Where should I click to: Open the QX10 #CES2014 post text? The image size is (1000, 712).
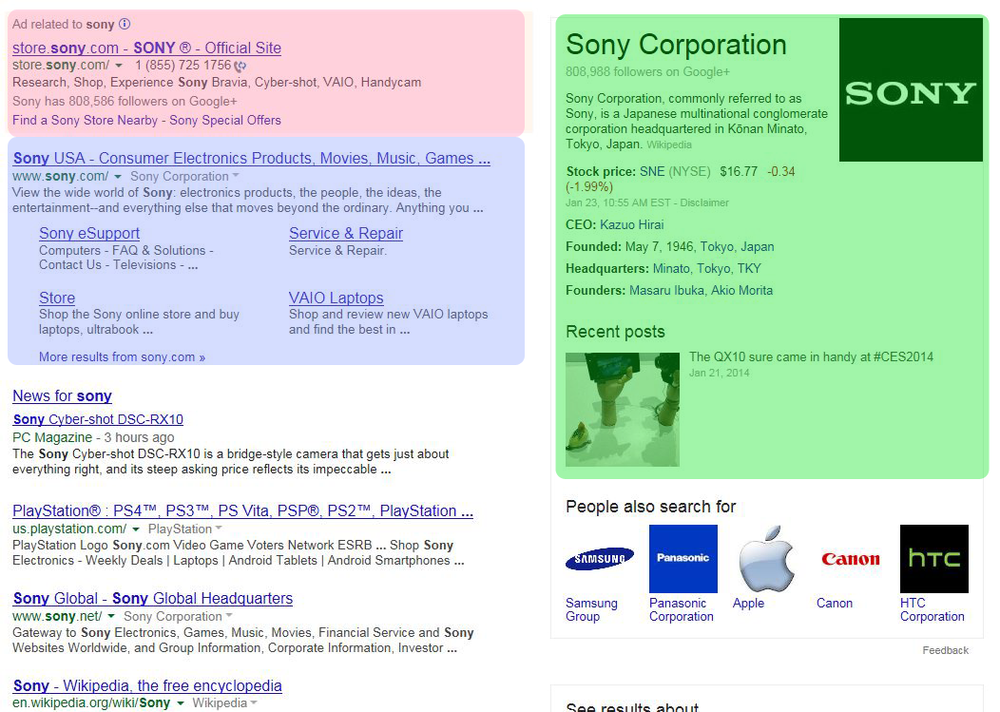point(811,357)
